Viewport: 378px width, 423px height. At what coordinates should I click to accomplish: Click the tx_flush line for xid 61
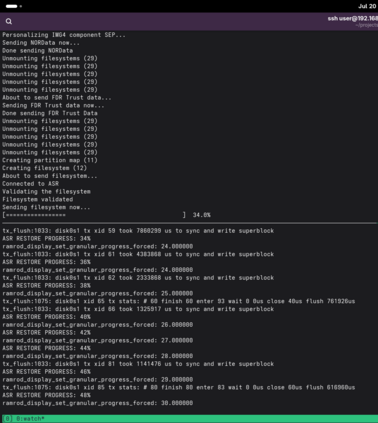[138, 254]
